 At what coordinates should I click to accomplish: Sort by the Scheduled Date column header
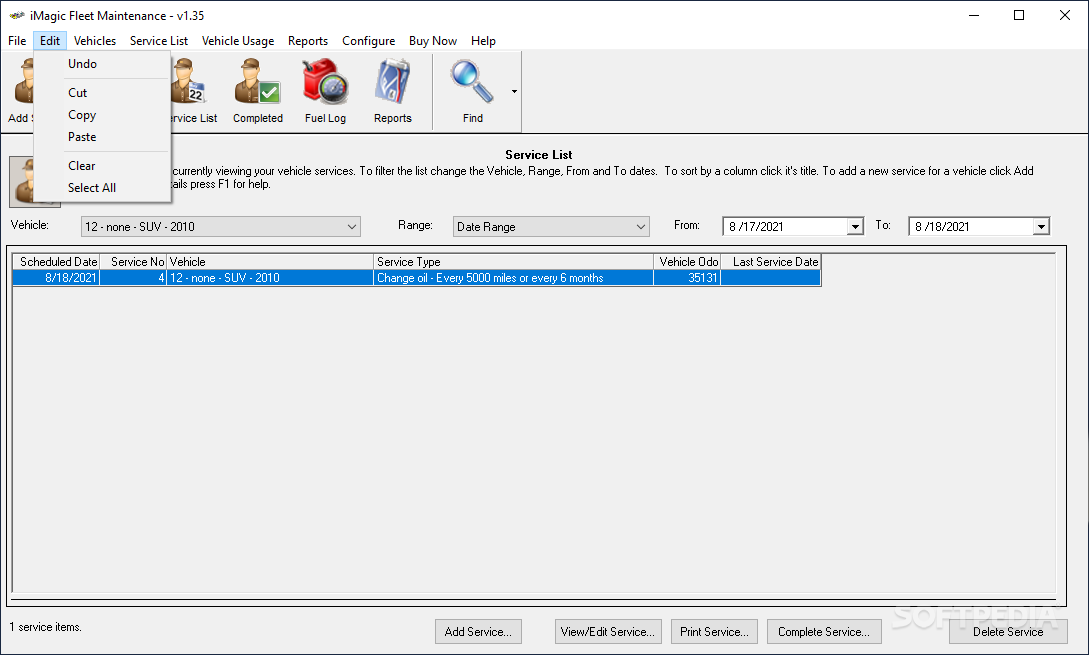click(57, 262)
